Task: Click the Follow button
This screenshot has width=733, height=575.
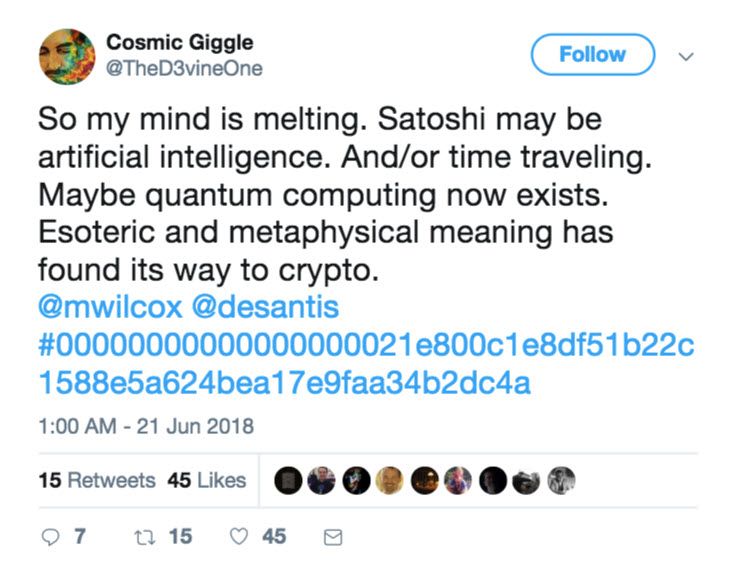Action: tap(592, 55)
